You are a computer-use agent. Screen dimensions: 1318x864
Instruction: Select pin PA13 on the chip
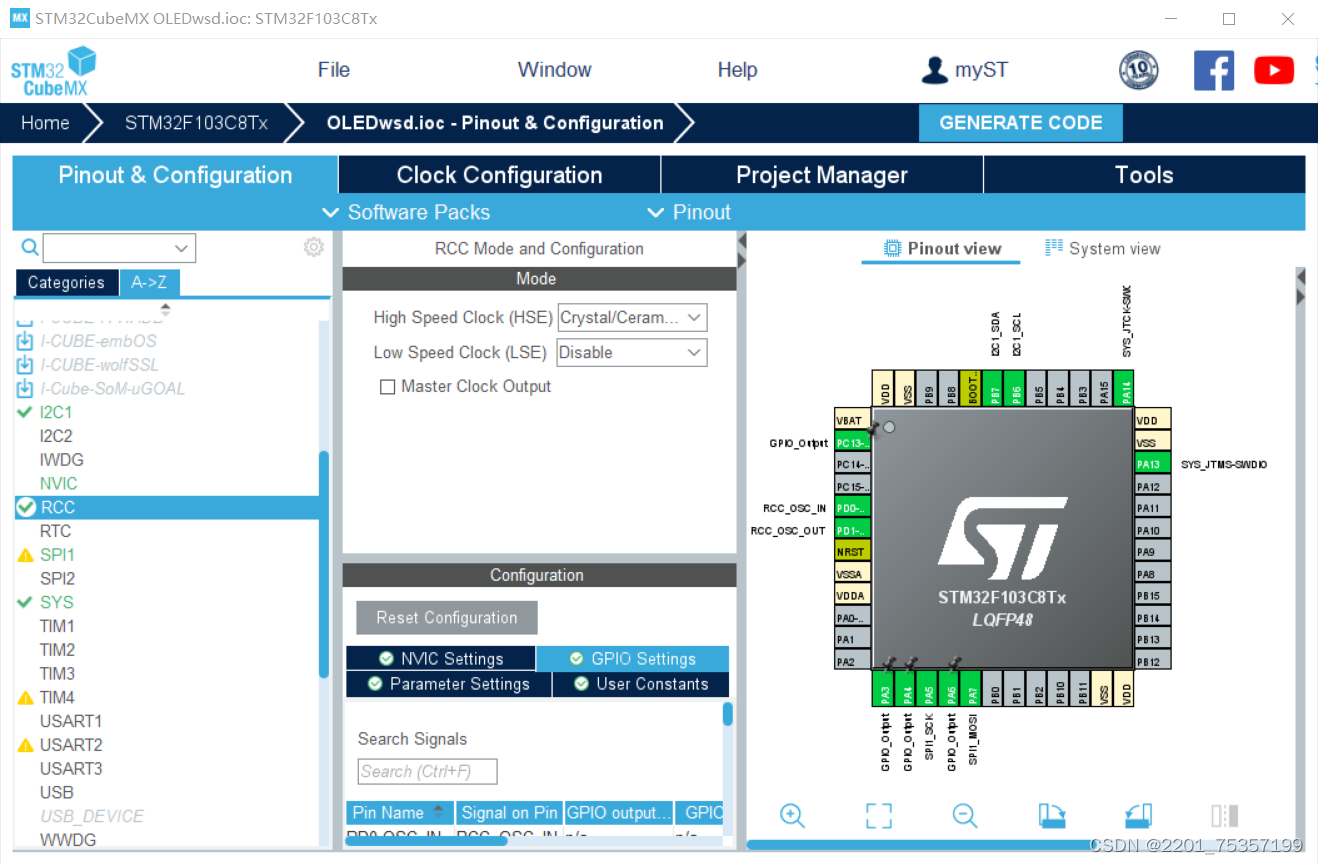click(x=1152, y=464)
